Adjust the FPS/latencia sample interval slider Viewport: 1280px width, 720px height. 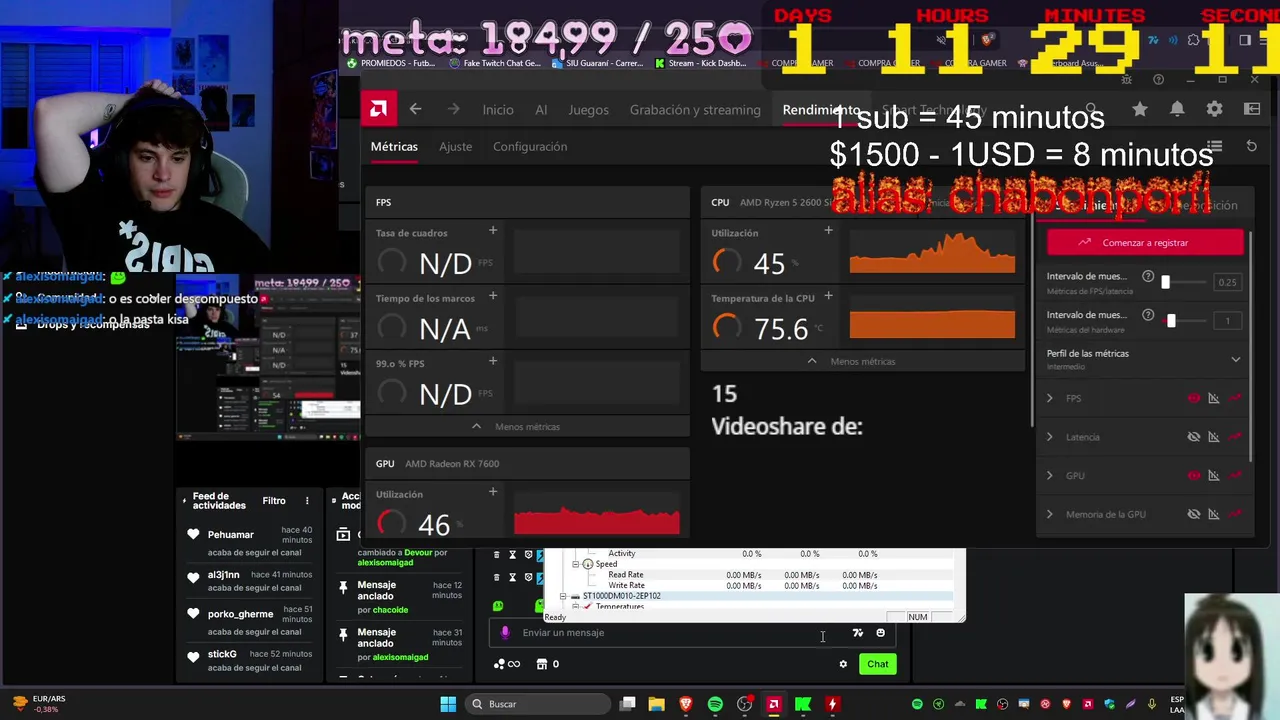tap(1165, 282)
